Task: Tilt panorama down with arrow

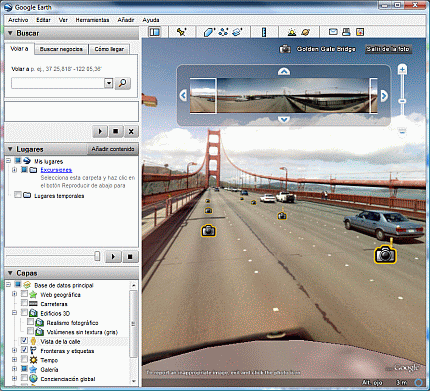Action: tap(284, 119)
